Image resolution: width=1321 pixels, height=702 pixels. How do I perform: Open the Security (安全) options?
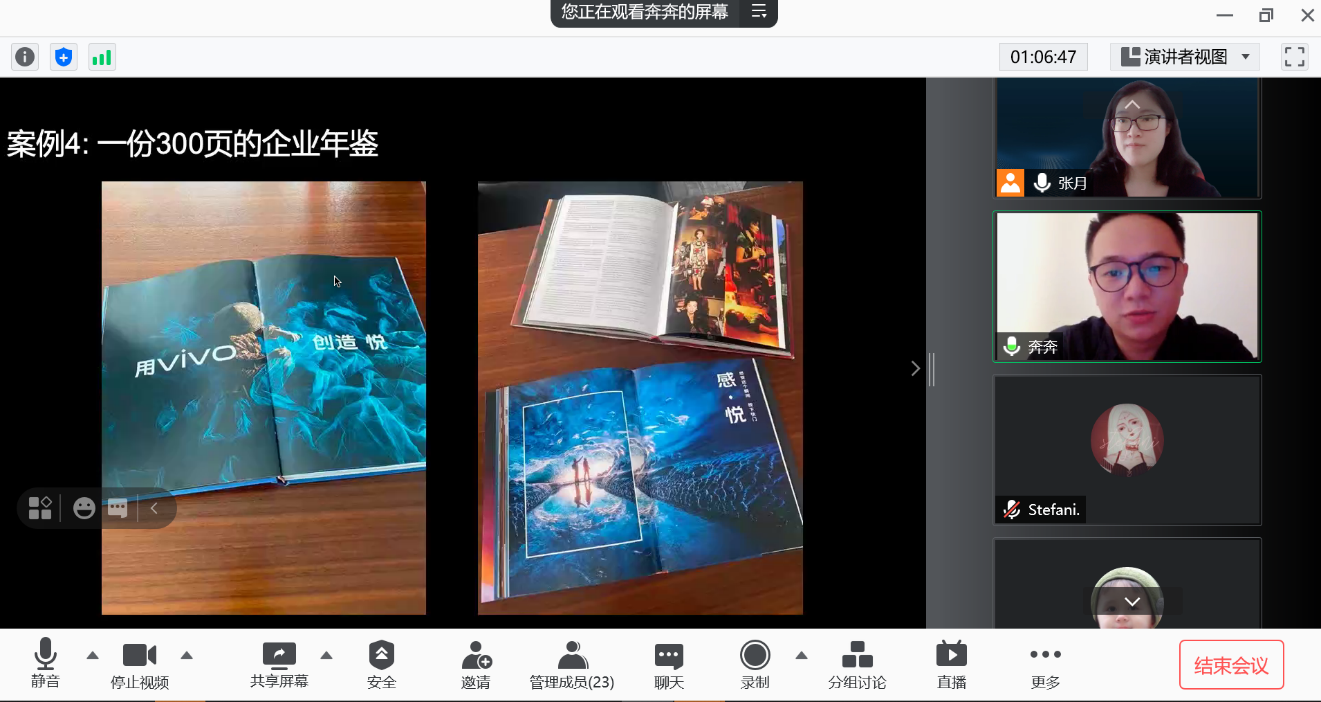point(381,665)
